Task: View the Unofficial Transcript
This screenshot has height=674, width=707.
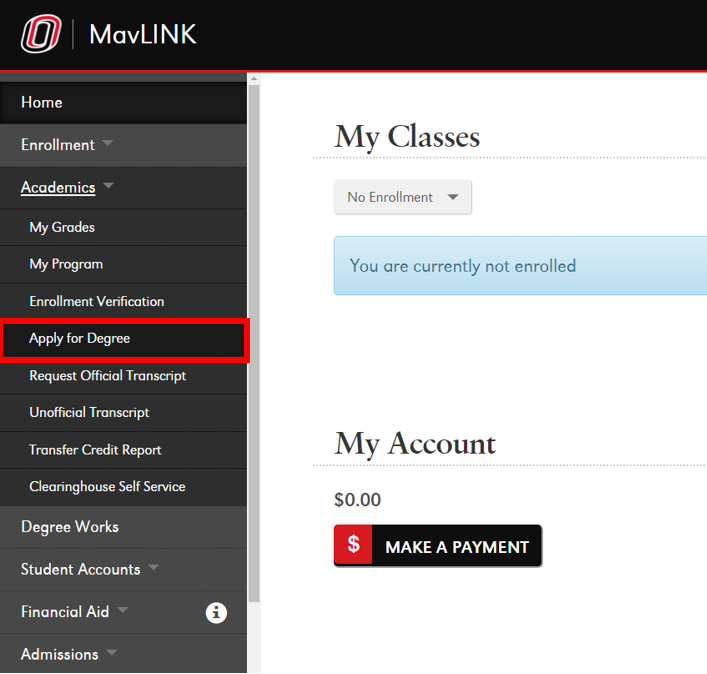Action: [89, 413]
